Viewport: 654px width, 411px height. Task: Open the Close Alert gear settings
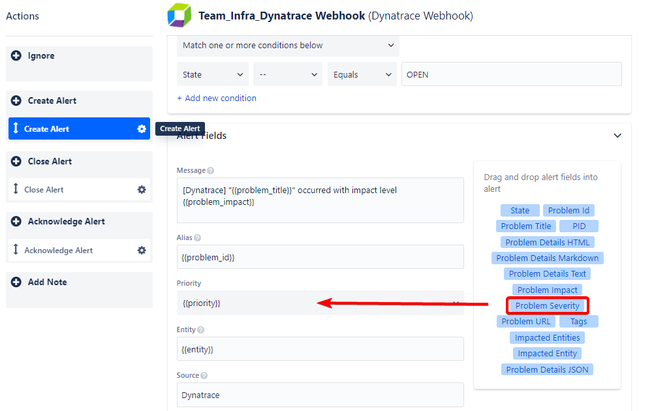point(141,189)
